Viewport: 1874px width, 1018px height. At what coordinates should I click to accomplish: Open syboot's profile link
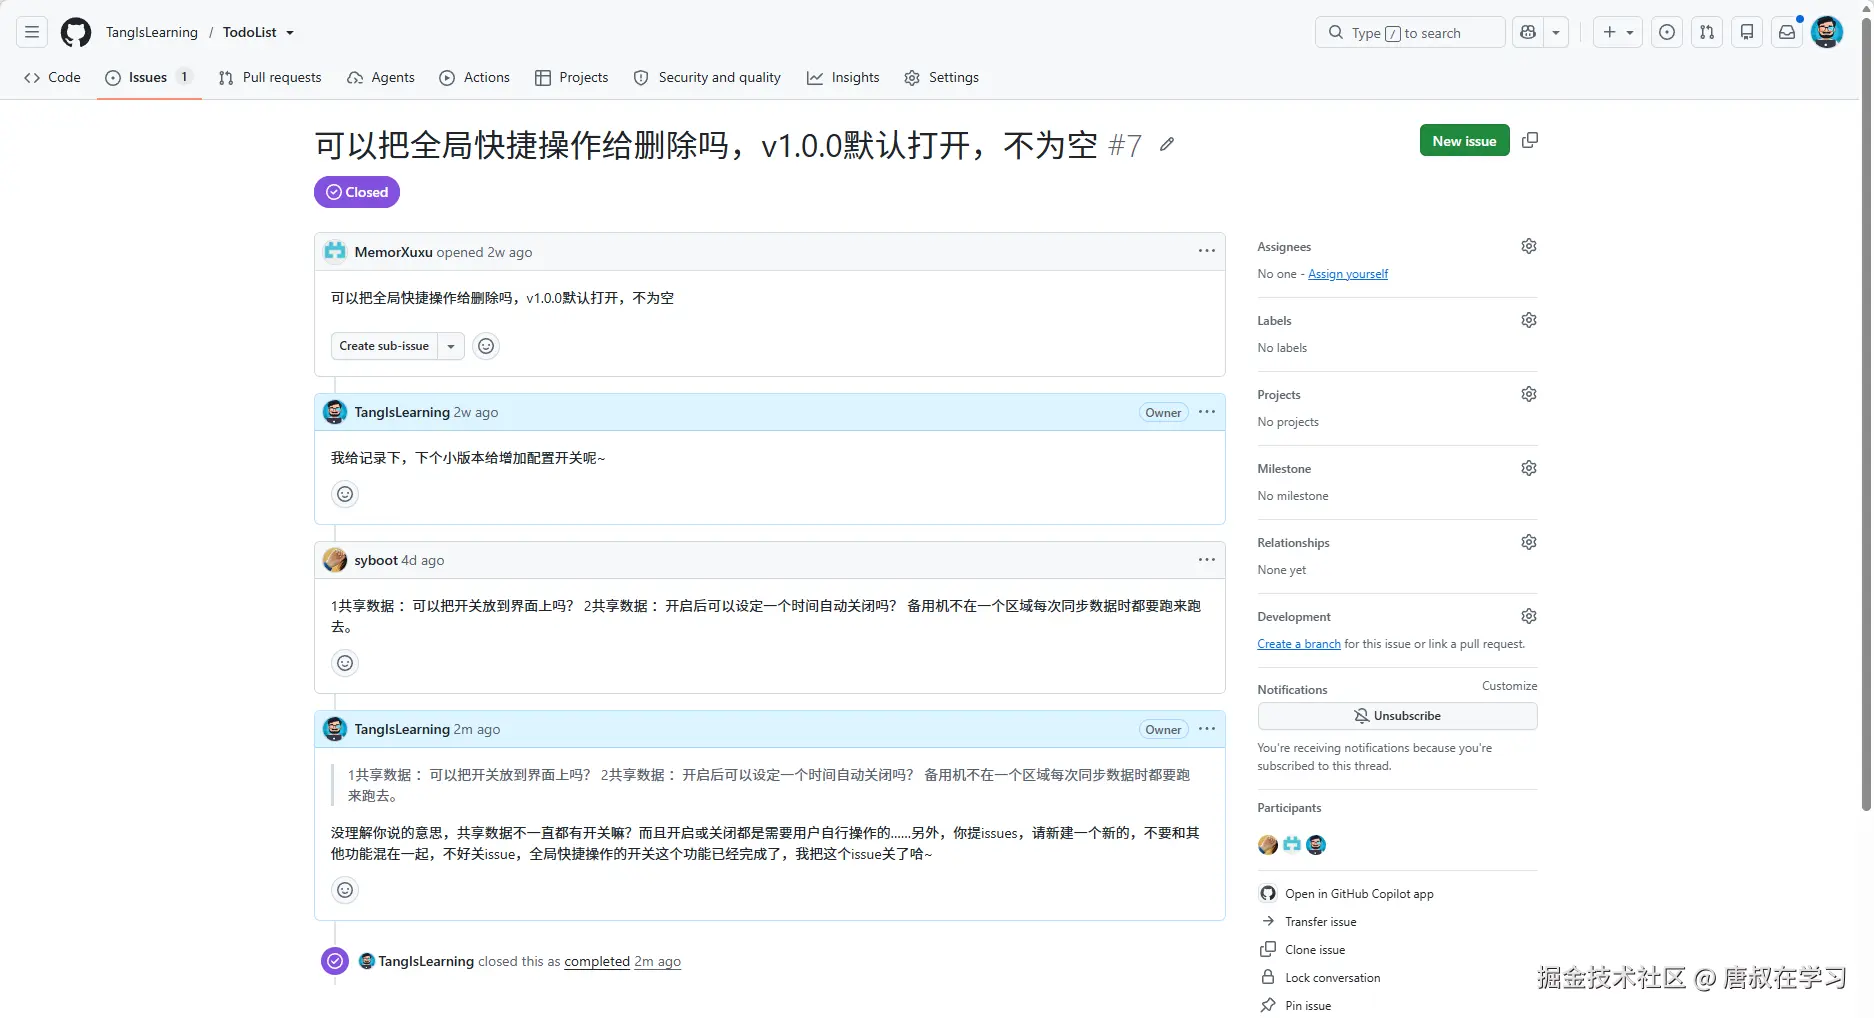(376, 560)
